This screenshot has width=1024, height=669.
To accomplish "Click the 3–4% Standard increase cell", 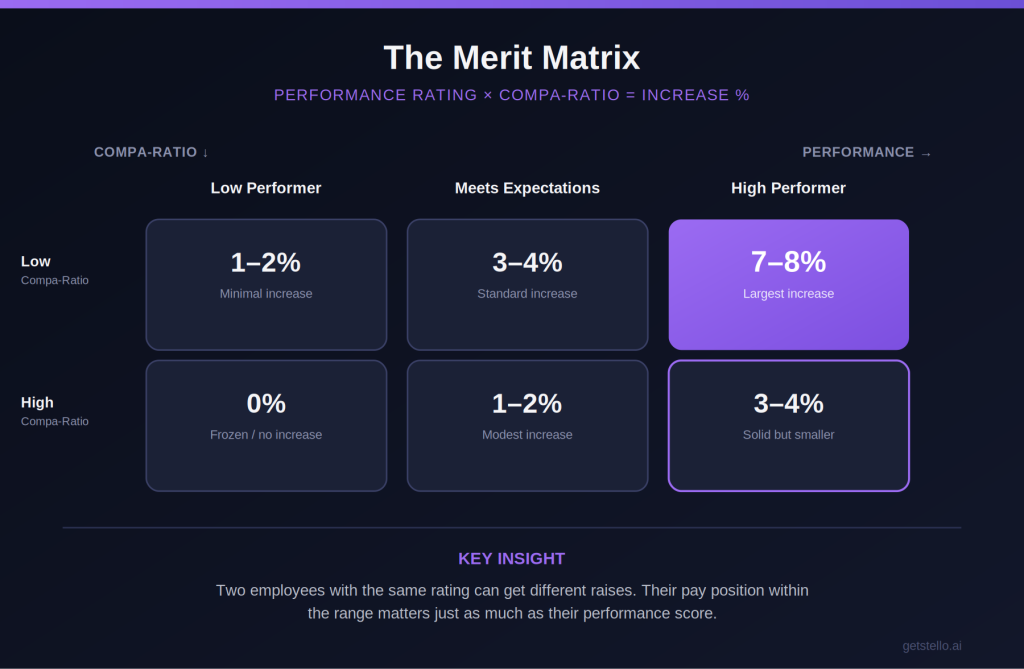I will pos(527,284).
